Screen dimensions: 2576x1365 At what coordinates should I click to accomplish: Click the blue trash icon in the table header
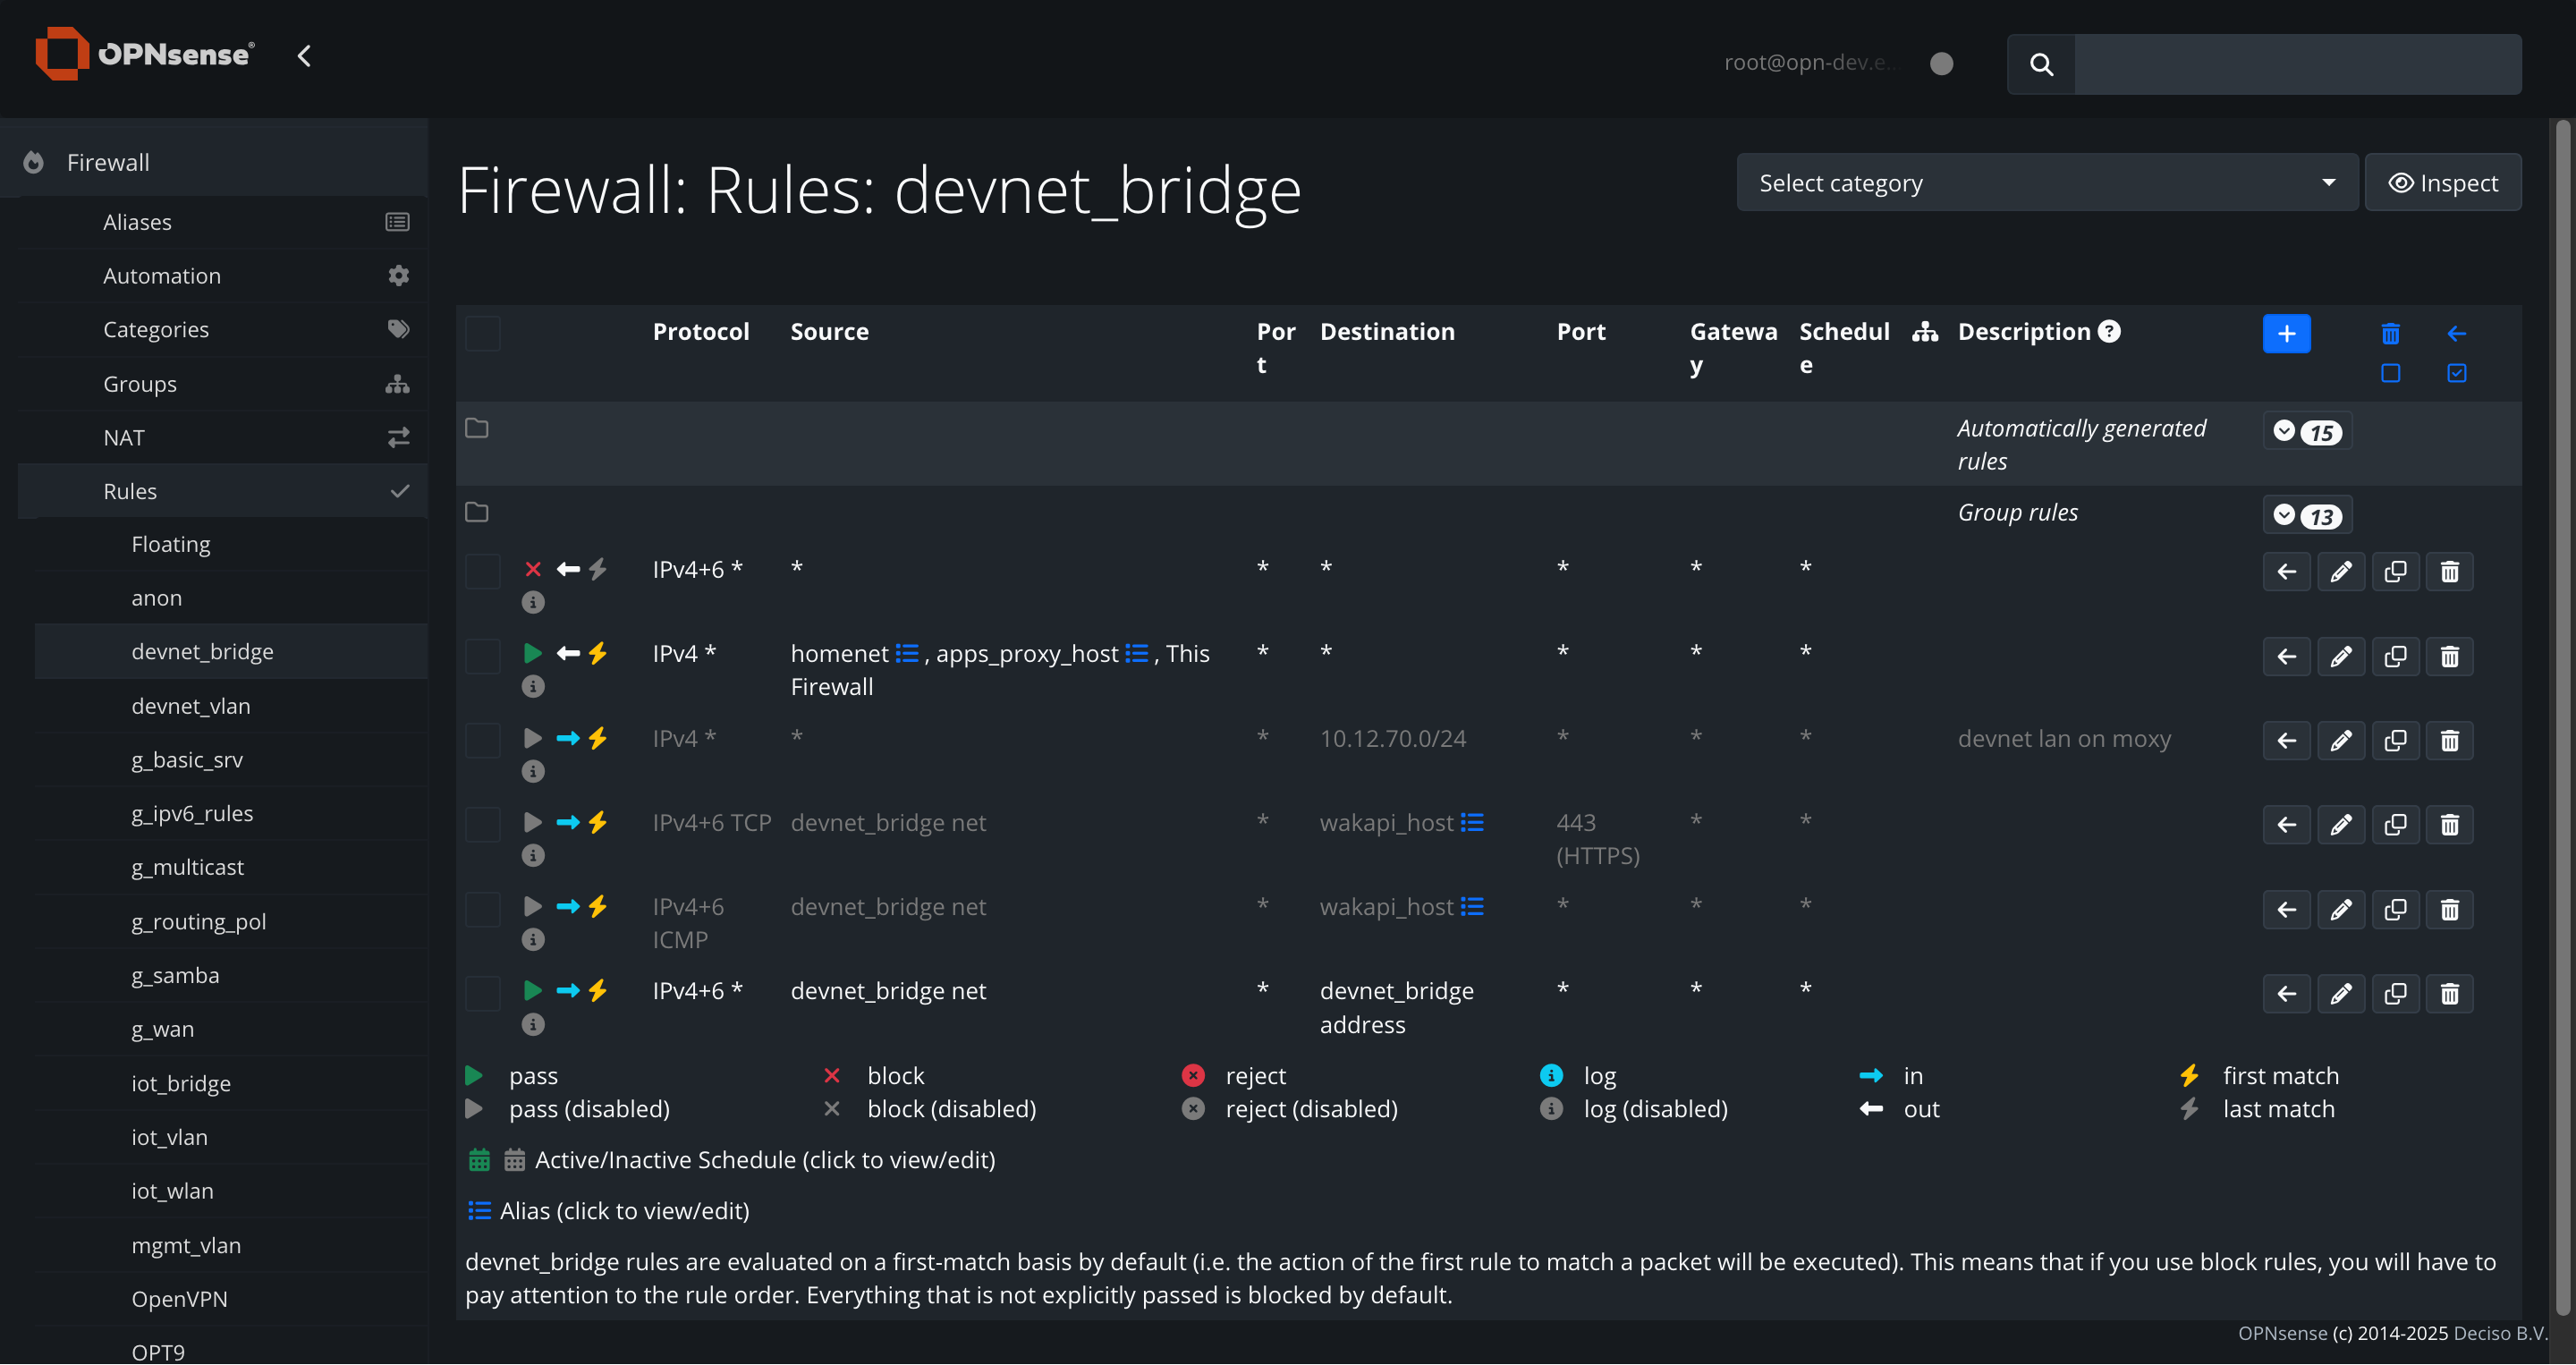point(2390,334)
